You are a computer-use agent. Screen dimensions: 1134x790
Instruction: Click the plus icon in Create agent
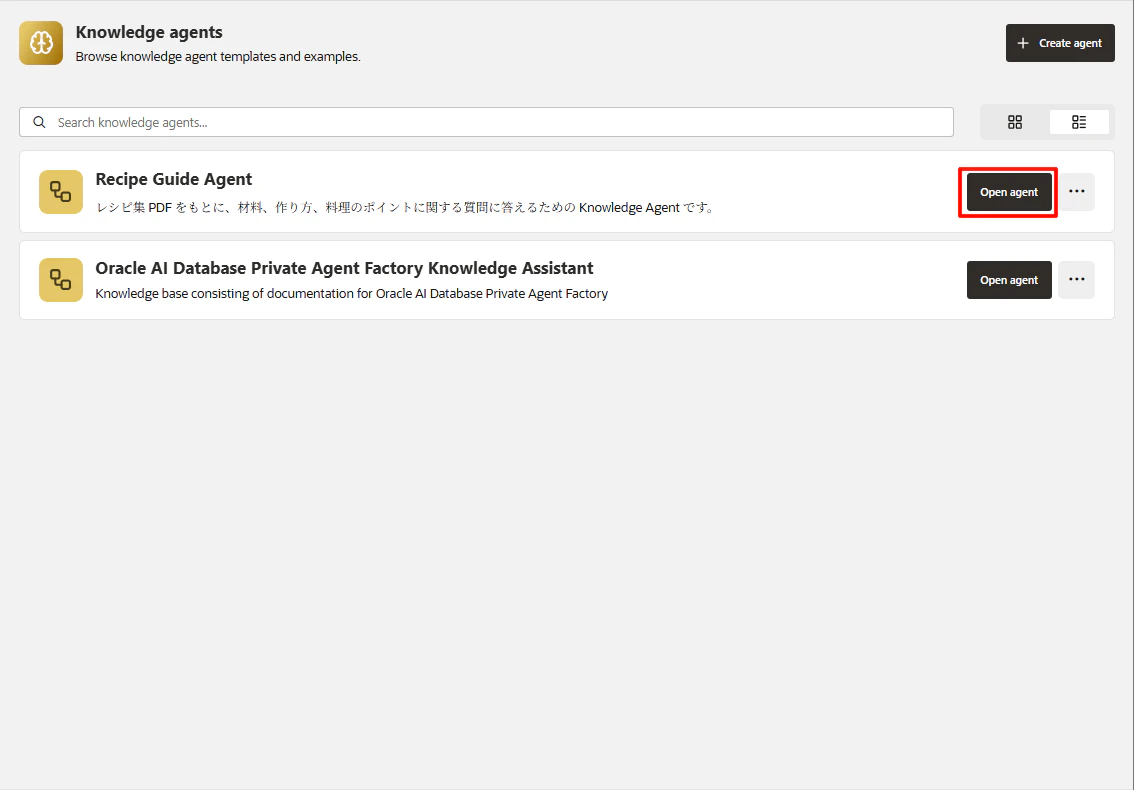[1023, 43]
